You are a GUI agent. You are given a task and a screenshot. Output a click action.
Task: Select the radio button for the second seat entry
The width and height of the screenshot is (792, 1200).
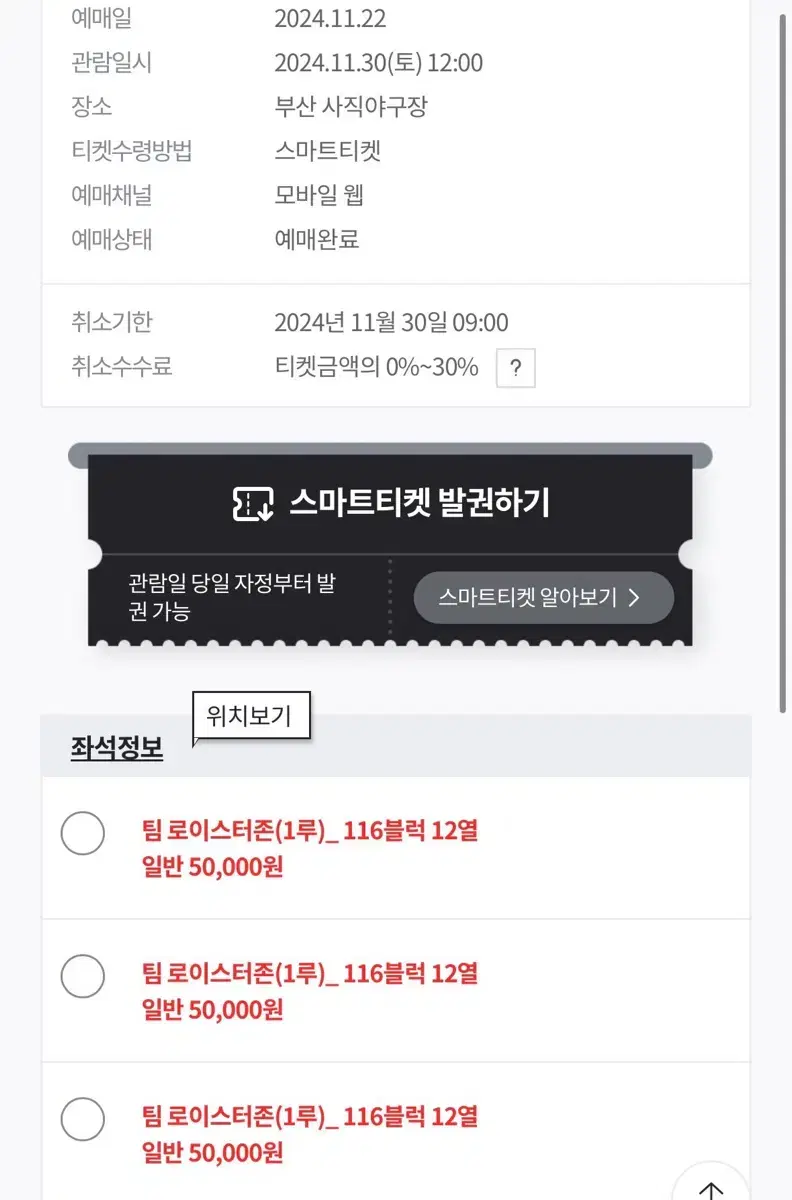pyautogui.click(x=83, y=976)
